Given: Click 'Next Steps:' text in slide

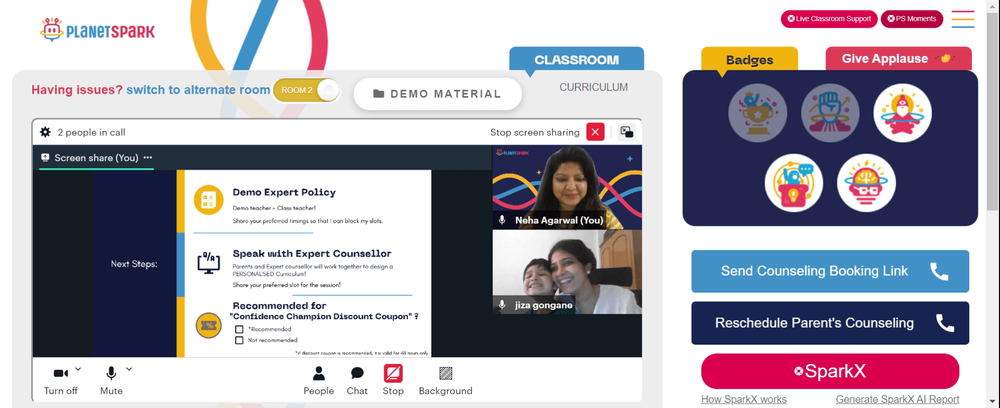Looking at the screenshot, I should 134,264.
